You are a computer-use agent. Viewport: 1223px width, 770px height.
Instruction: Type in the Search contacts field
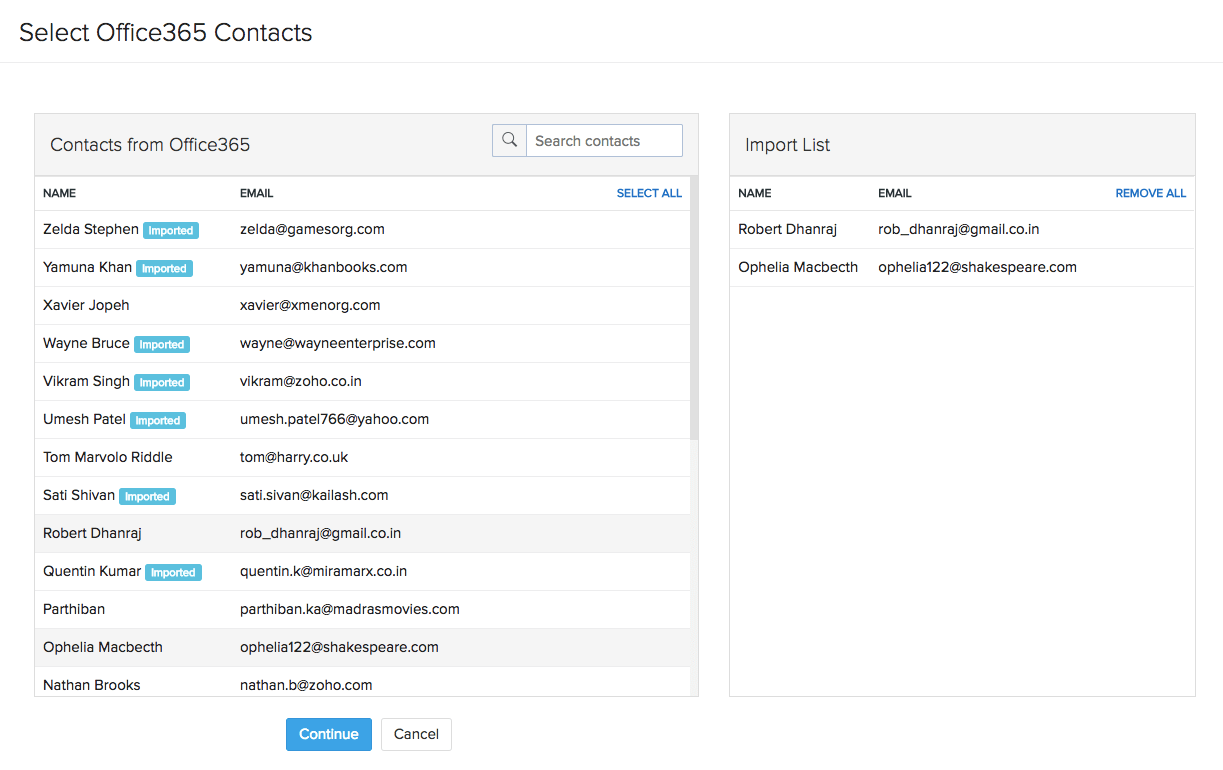pyautogui.click(x=604, y=141)
